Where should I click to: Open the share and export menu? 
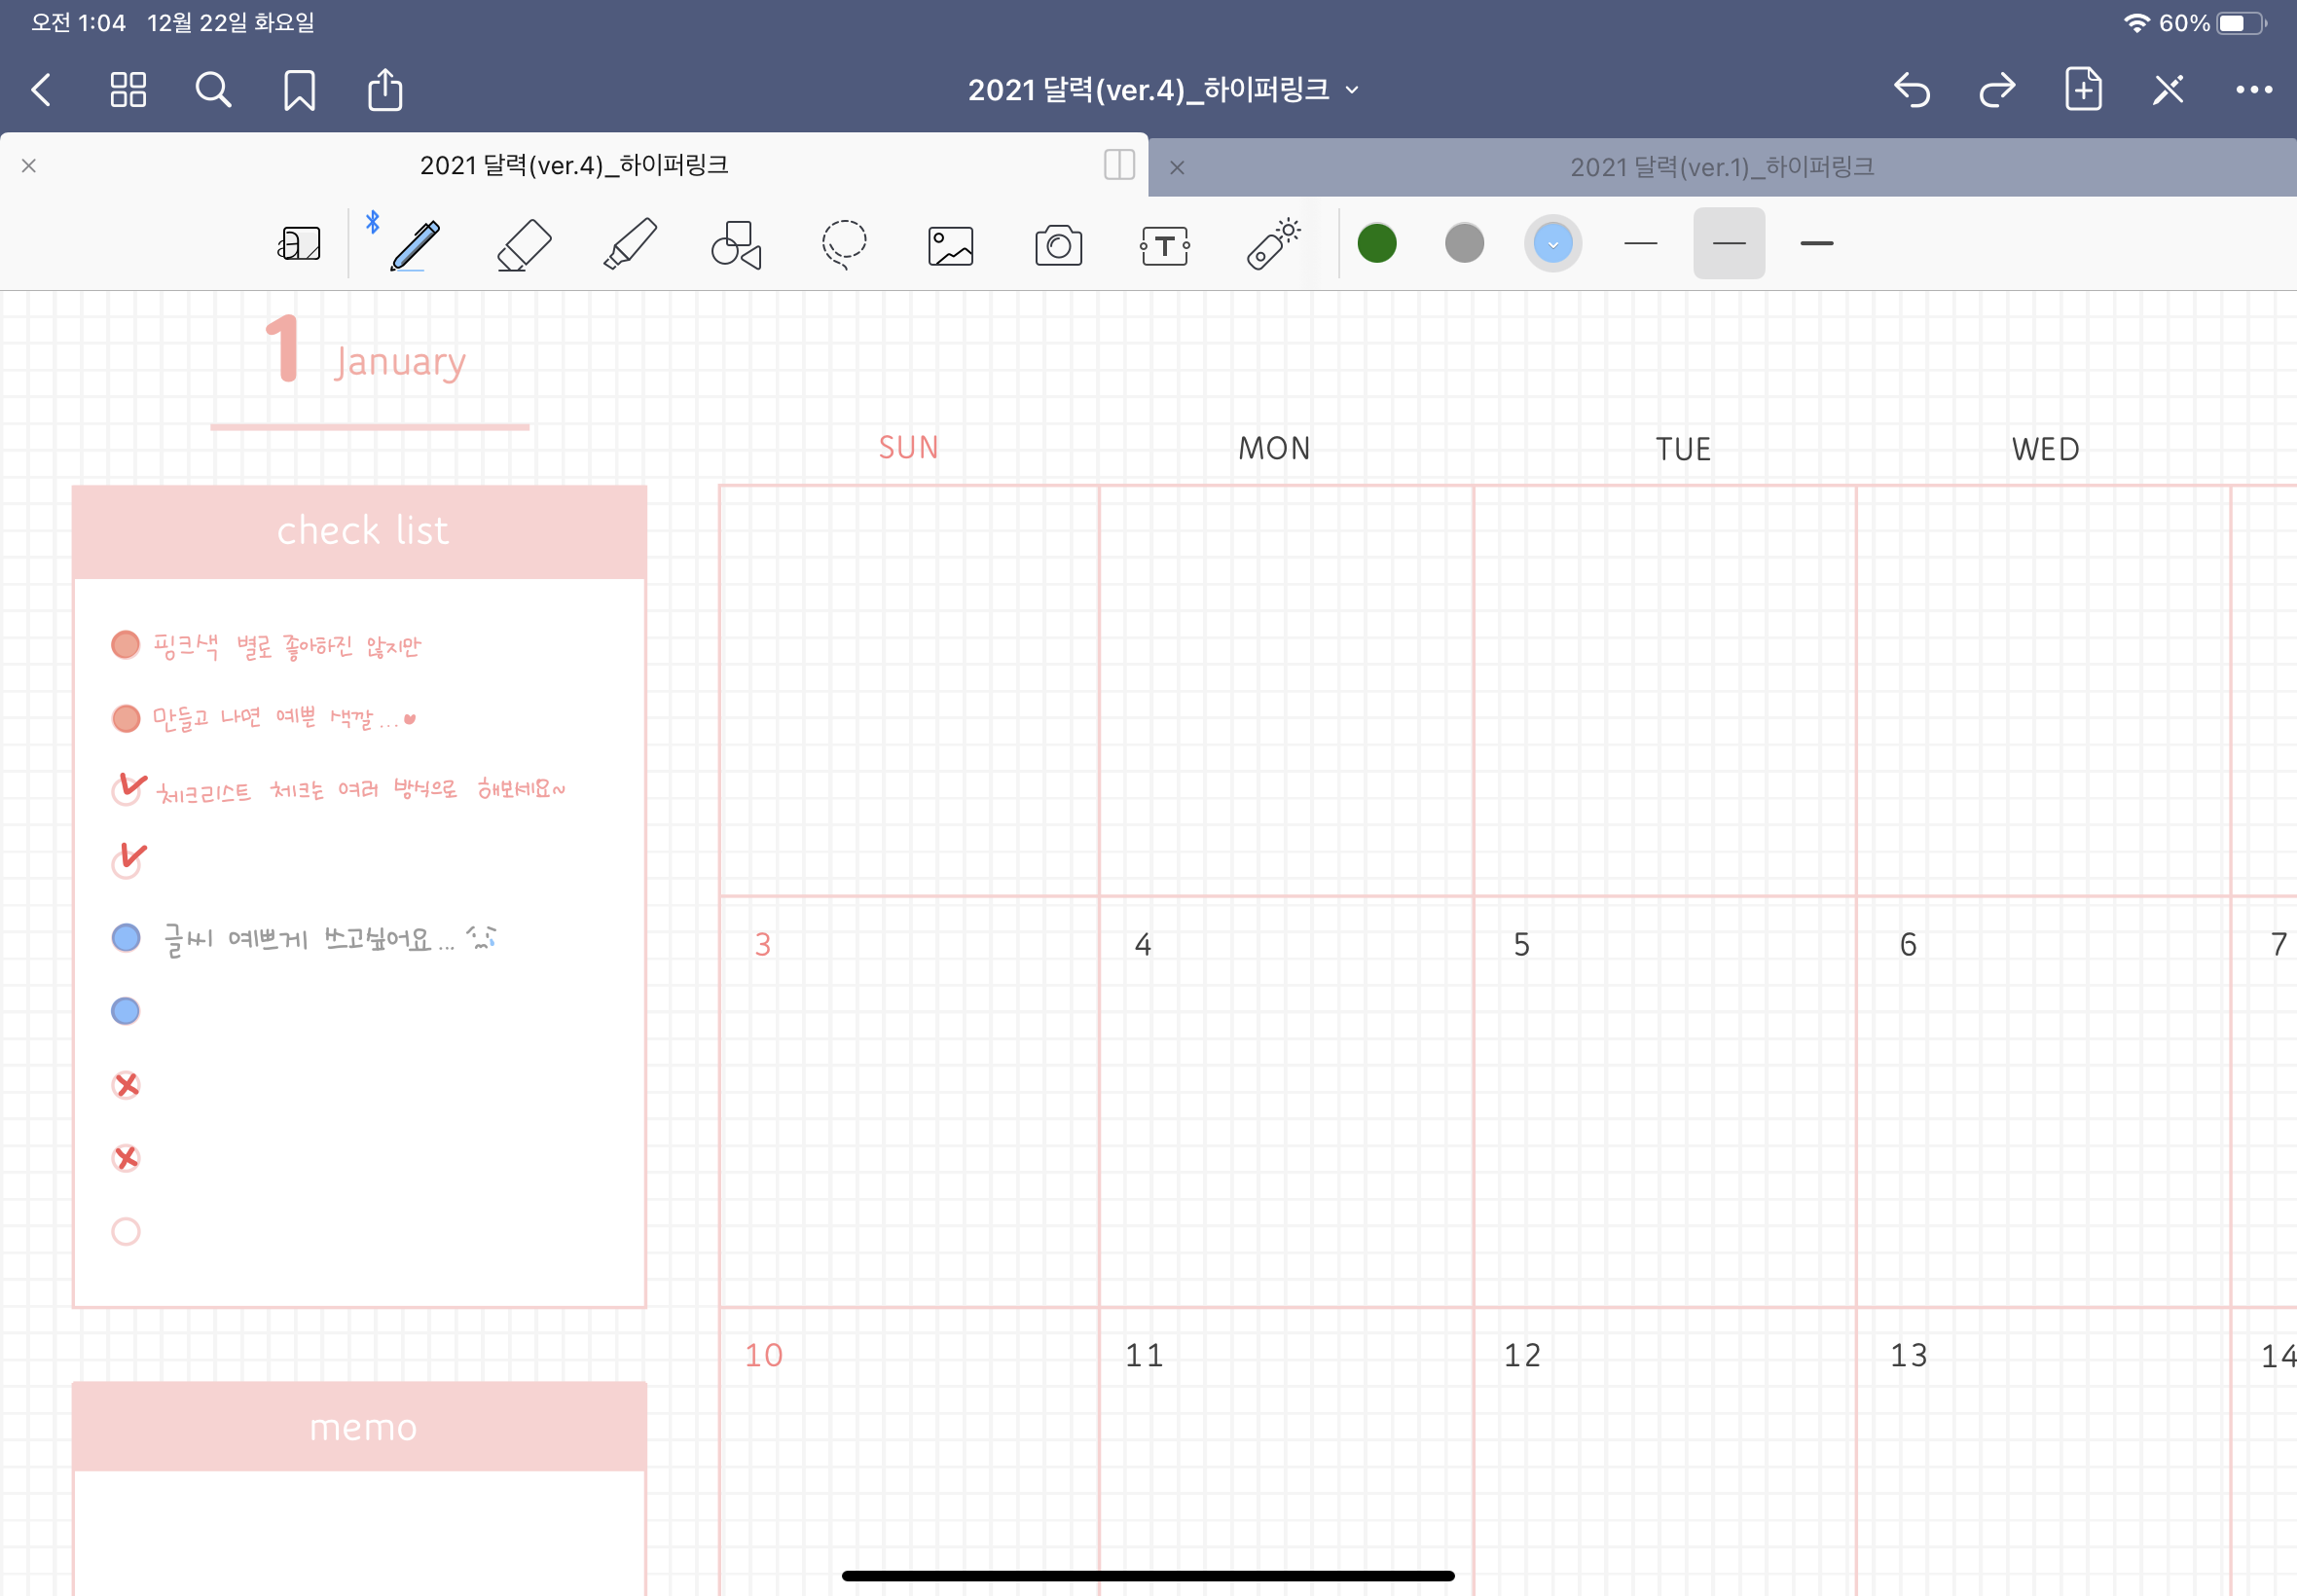coord(385,89)
